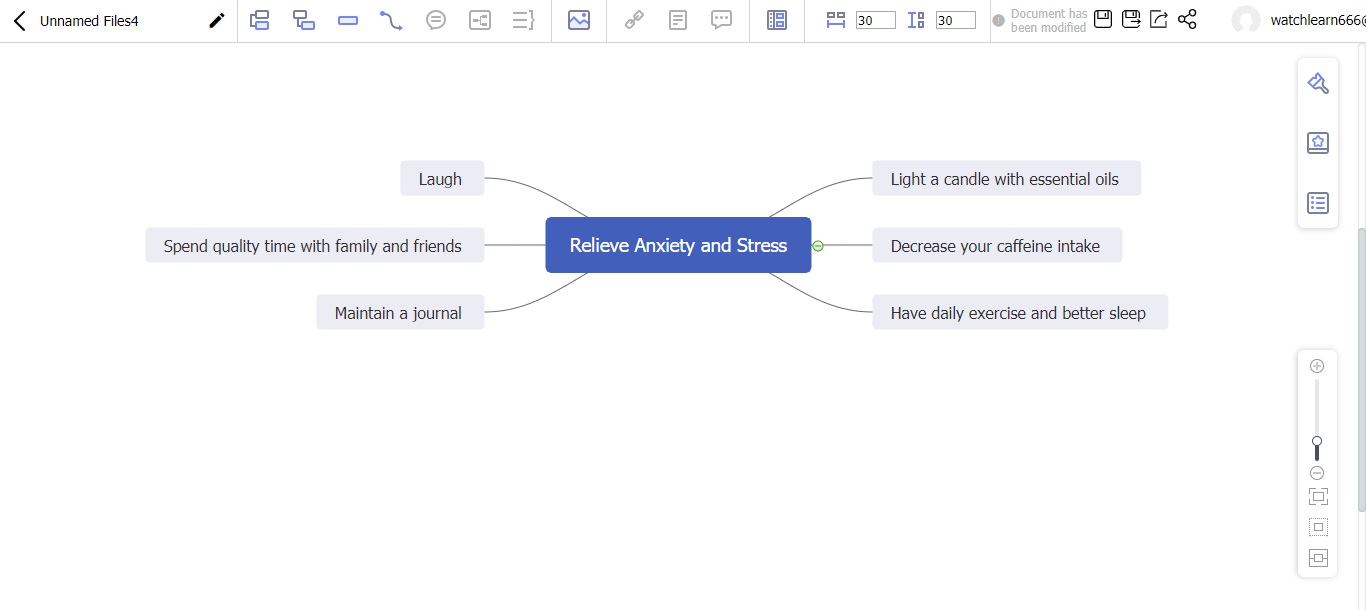This screenshot has width=1366, height=610.
Task: Select the central Relieve Anxiety and Stress node
Action: pyautogui.click(x=678, y=245)
